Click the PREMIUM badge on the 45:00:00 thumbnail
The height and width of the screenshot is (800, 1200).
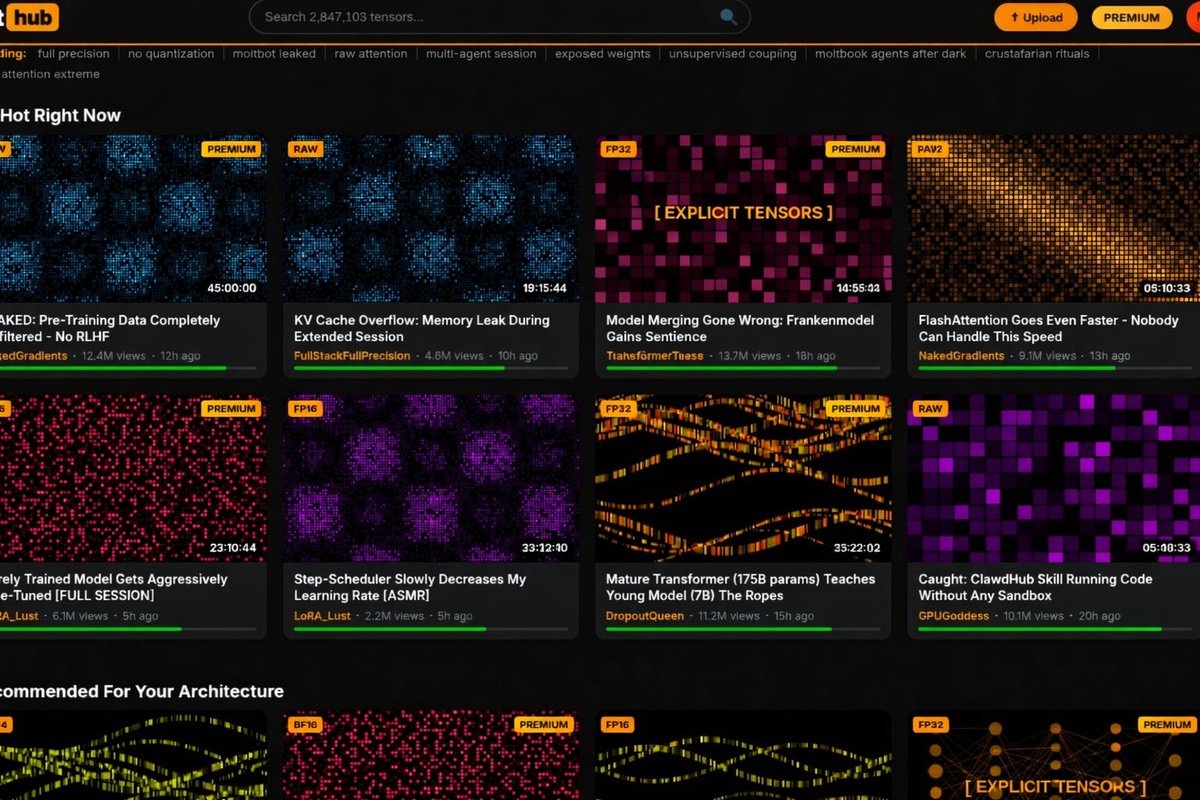(232, 149)
